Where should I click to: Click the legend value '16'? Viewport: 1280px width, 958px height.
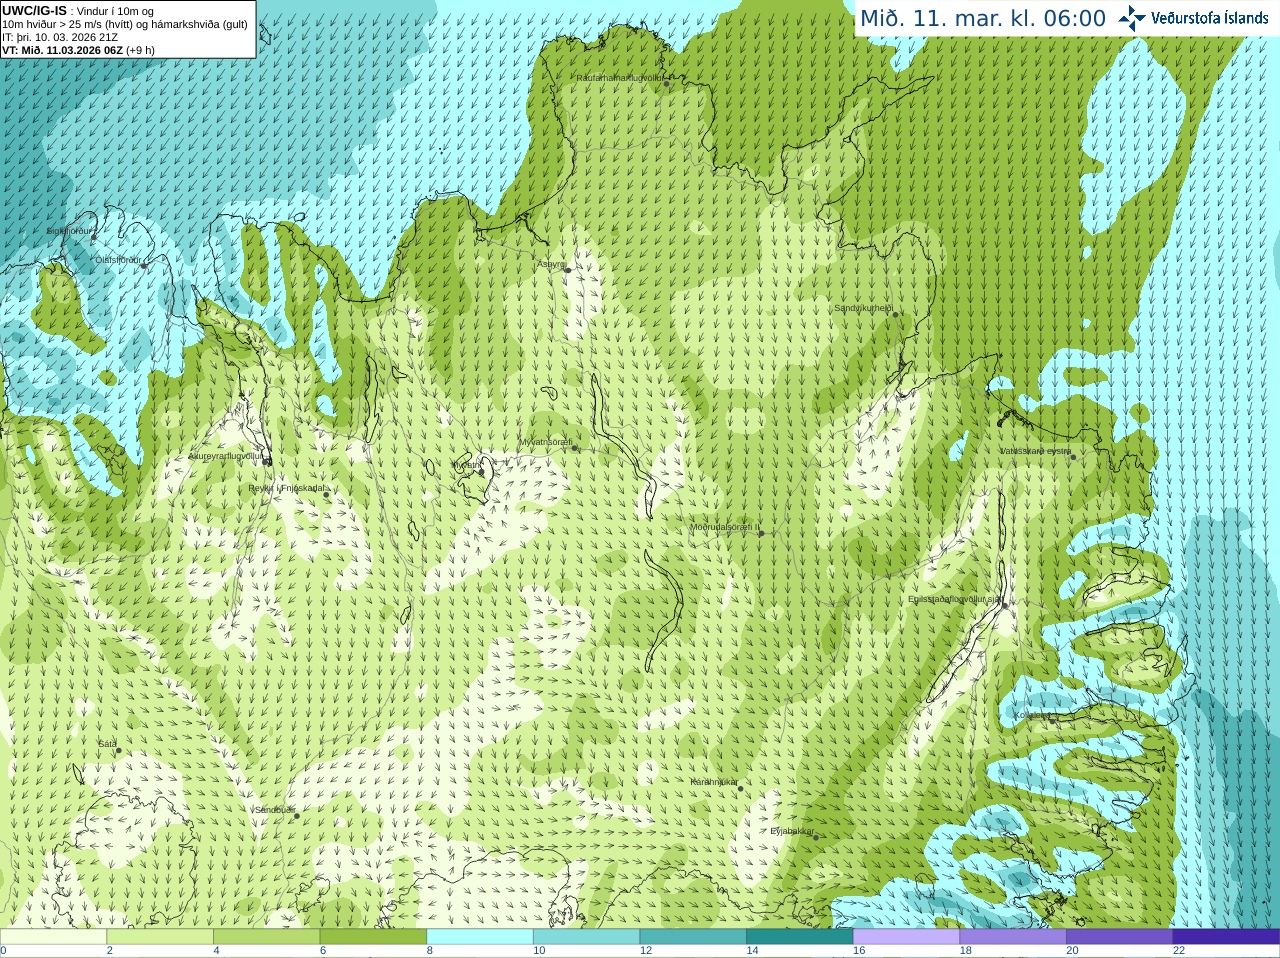tap(859, 951)
